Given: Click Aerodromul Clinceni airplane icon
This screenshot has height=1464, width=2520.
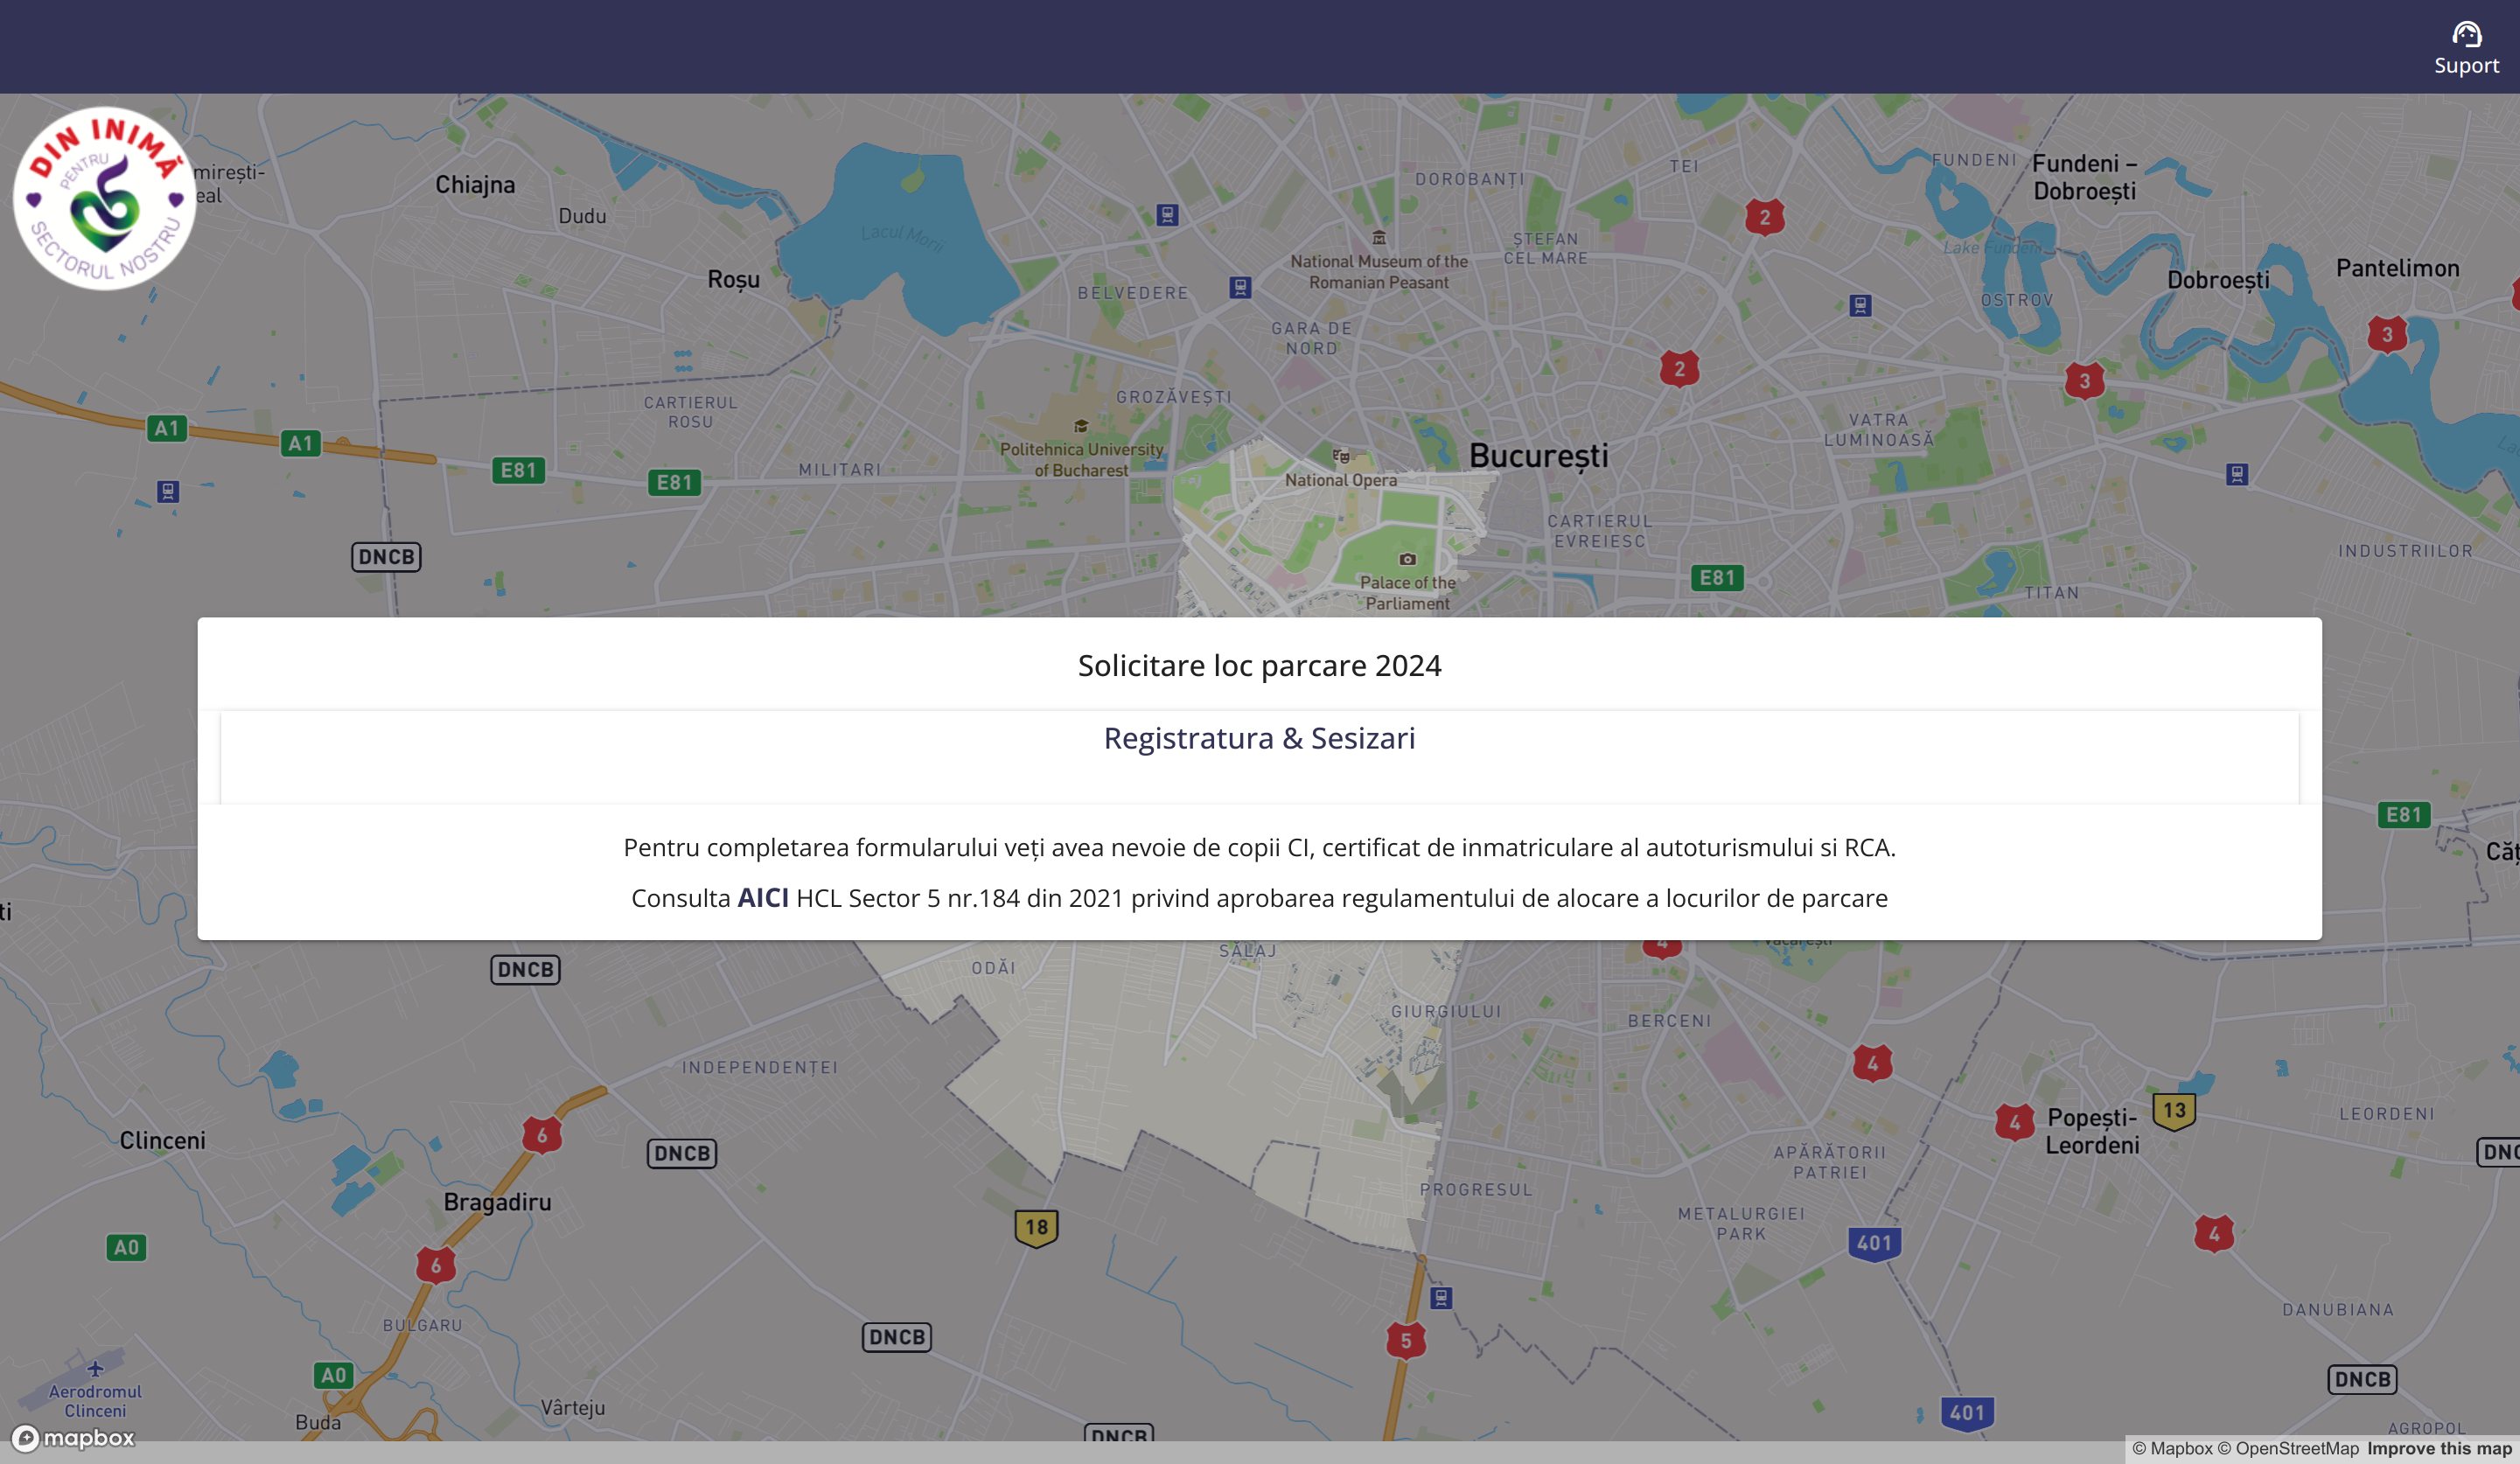Looking at the screenshot, I should (95, 1368).
